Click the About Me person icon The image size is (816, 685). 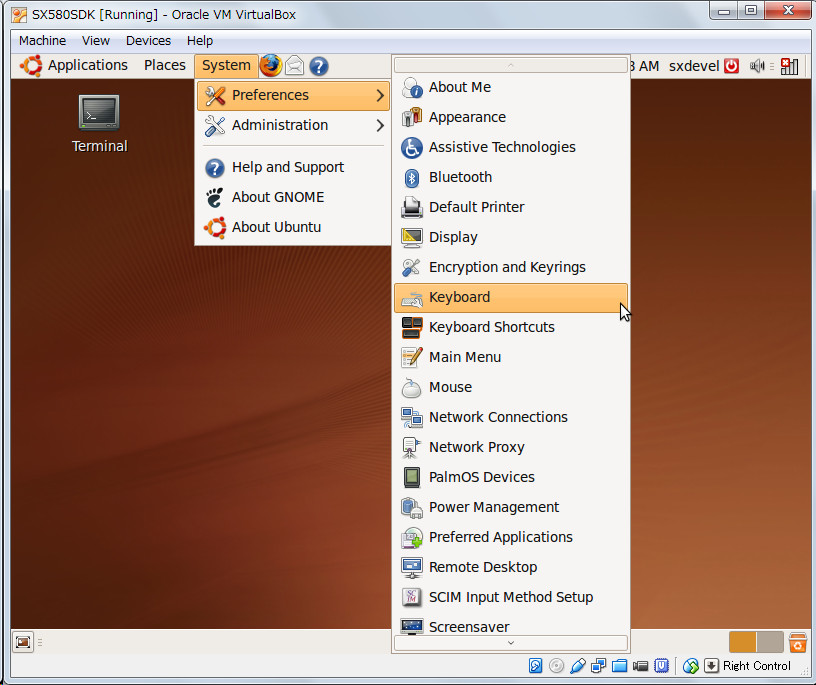tap(412, 87)
